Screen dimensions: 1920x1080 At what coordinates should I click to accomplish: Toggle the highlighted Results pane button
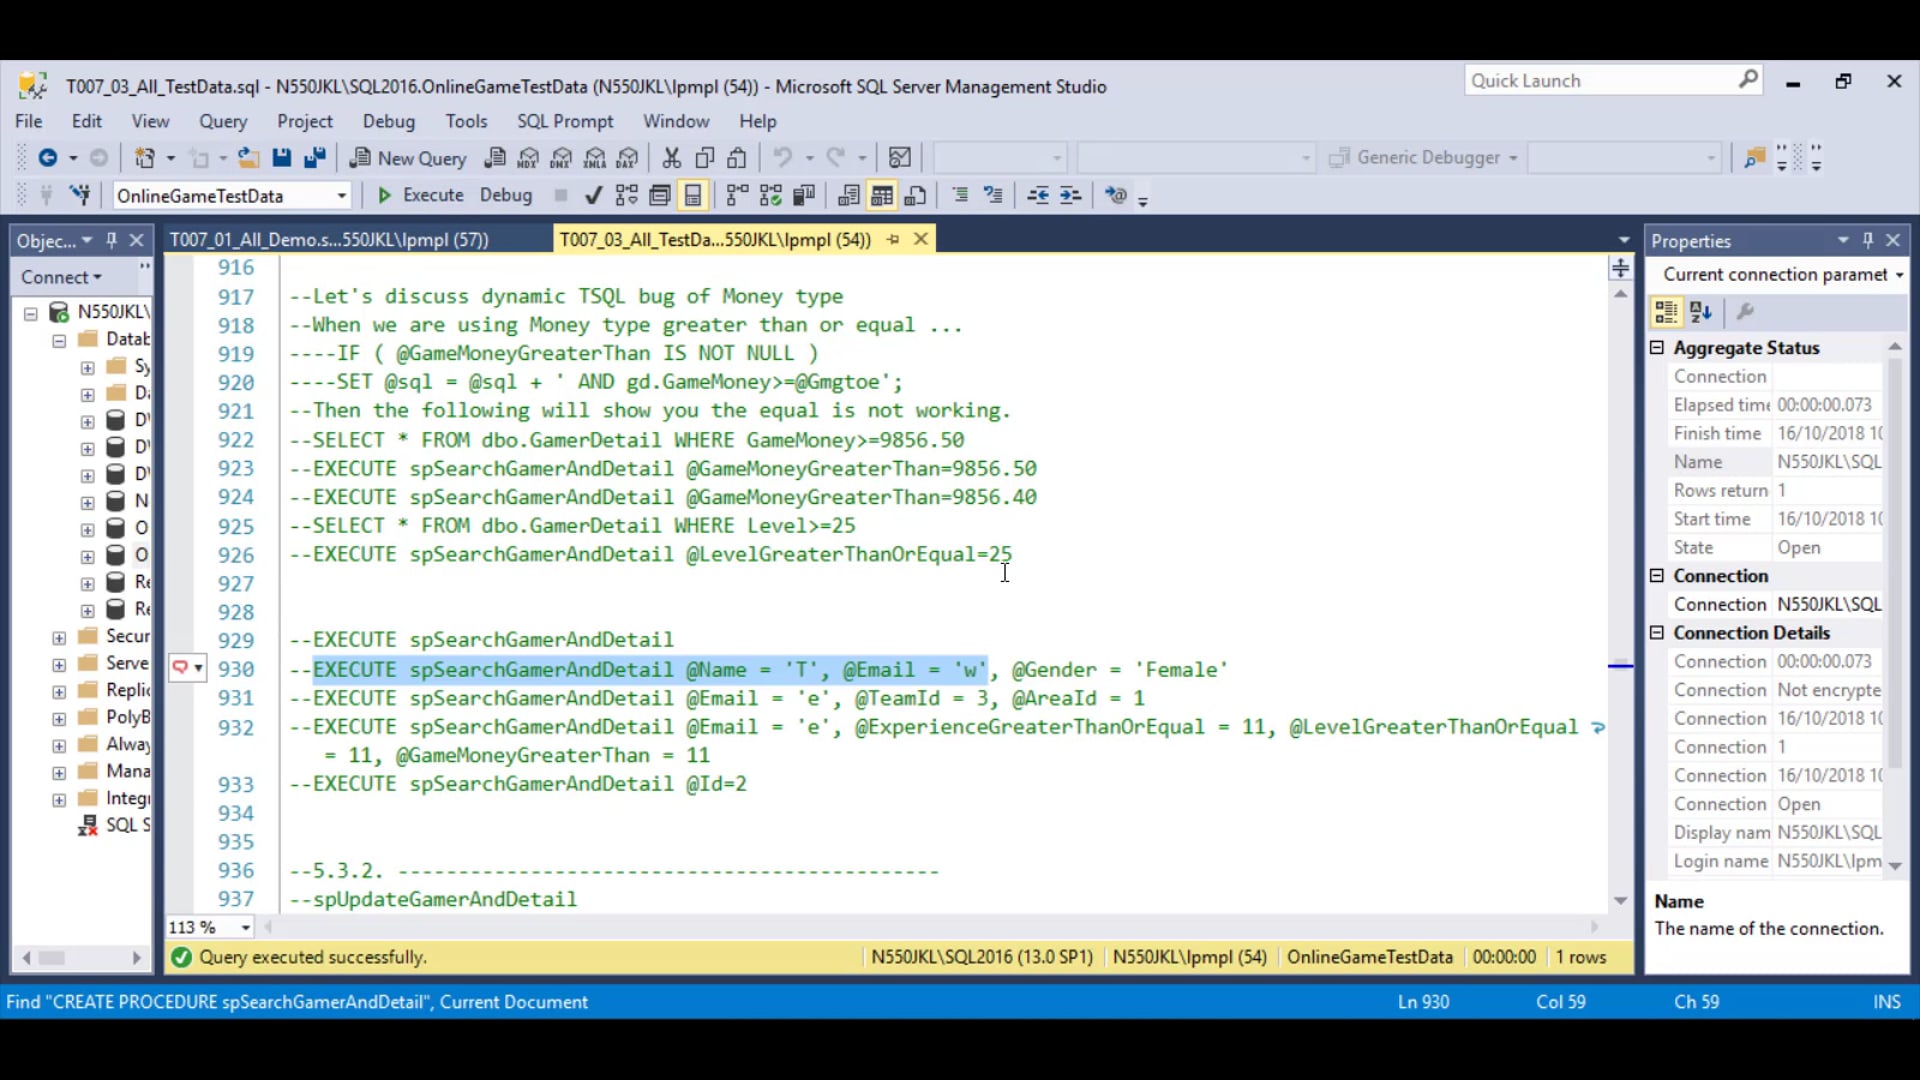point(693,195)
